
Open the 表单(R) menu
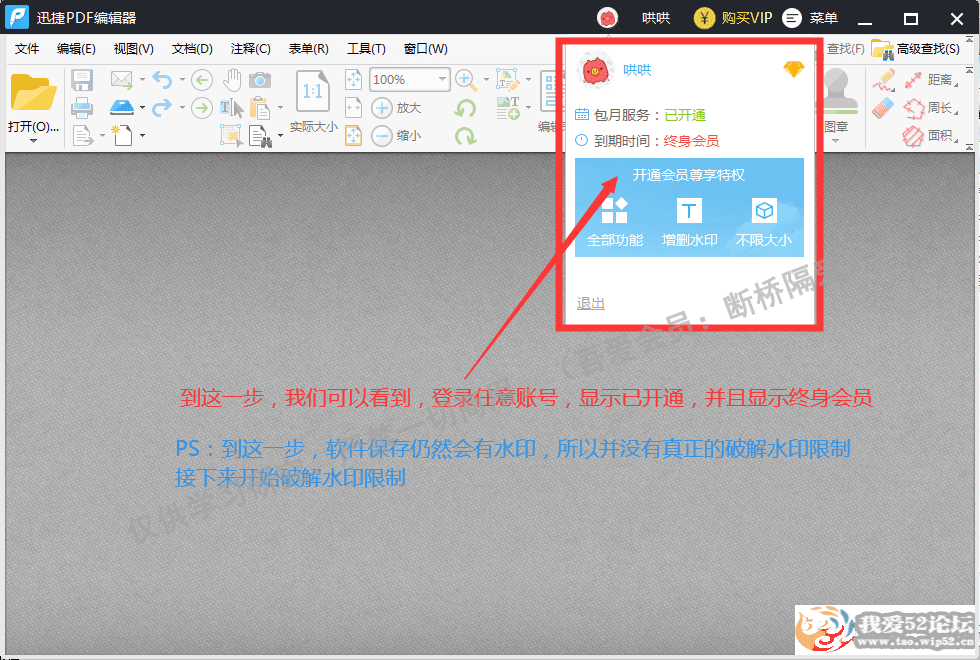[308, 49]
